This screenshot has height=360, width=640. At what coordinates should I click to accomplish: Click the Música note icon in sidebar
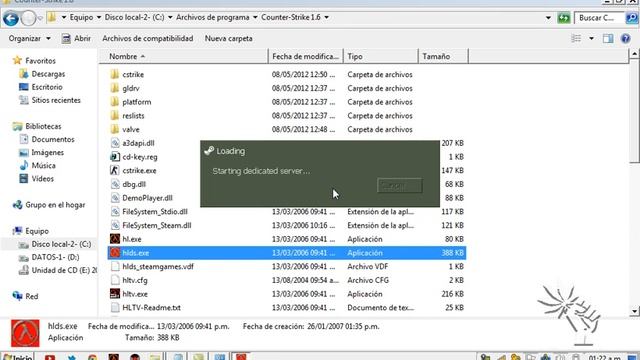click(24, 165)
